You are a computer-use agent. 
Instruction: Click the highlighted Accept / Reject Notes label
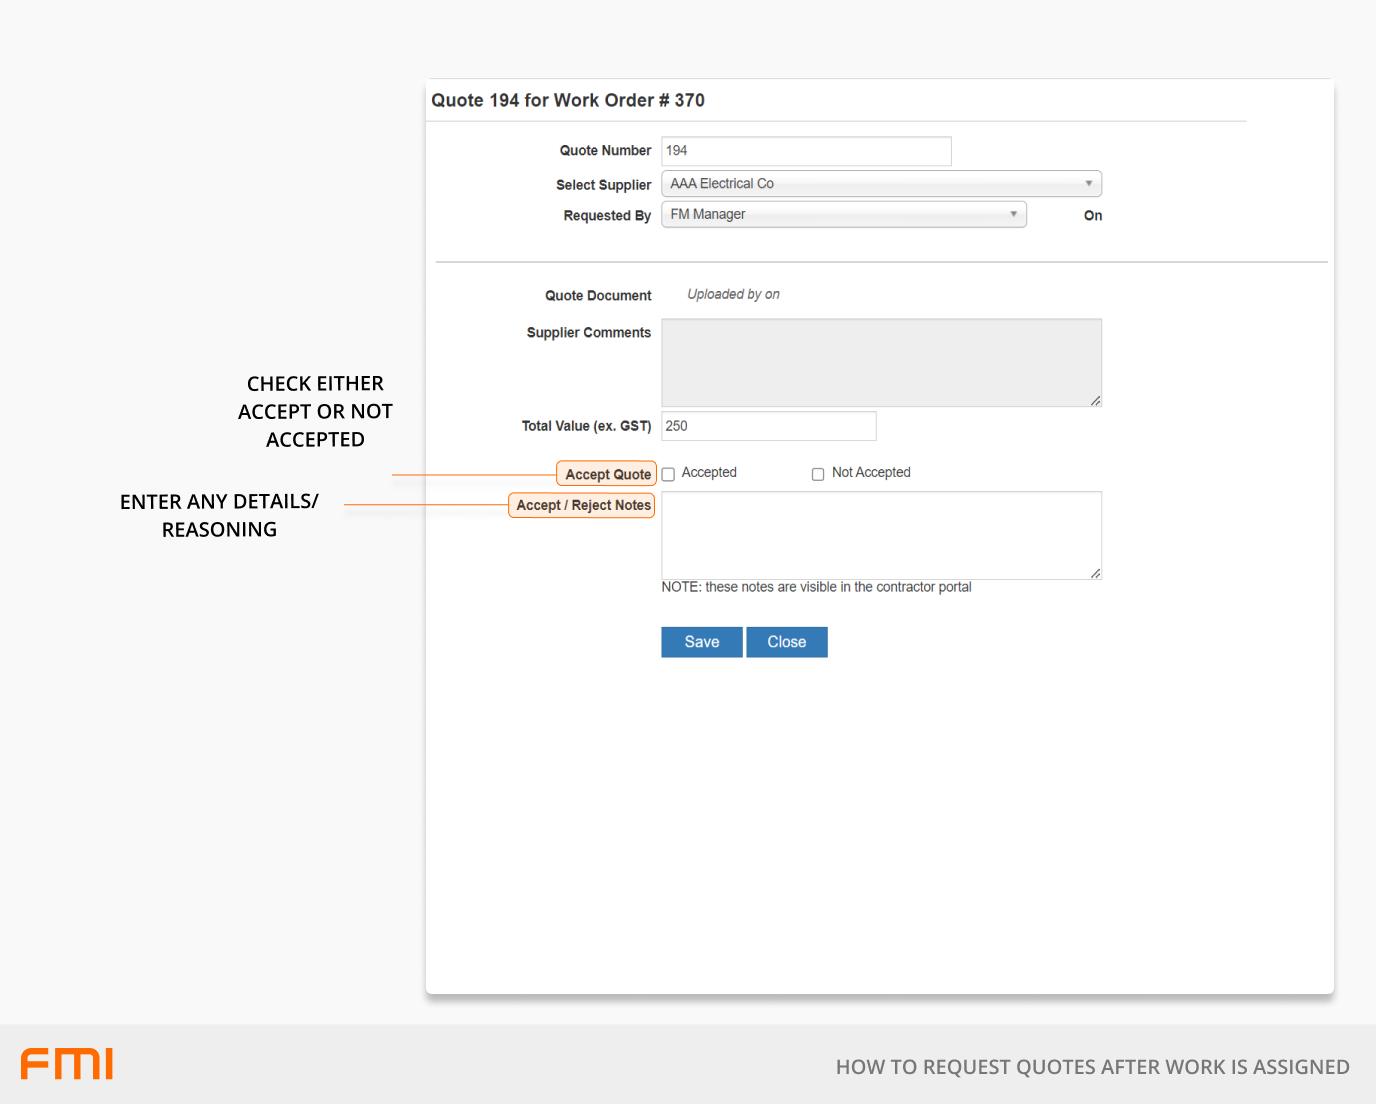583,505
